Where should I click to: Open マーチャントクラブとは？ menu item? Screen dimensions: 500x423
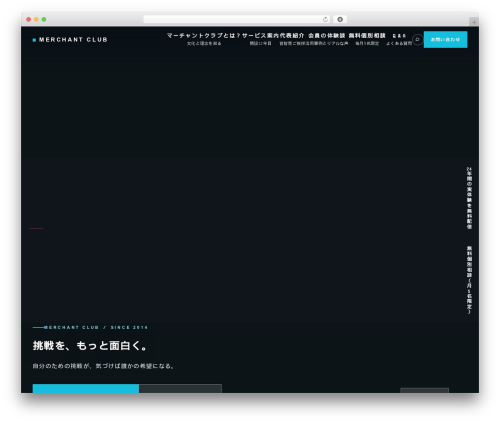click(204, 39)
